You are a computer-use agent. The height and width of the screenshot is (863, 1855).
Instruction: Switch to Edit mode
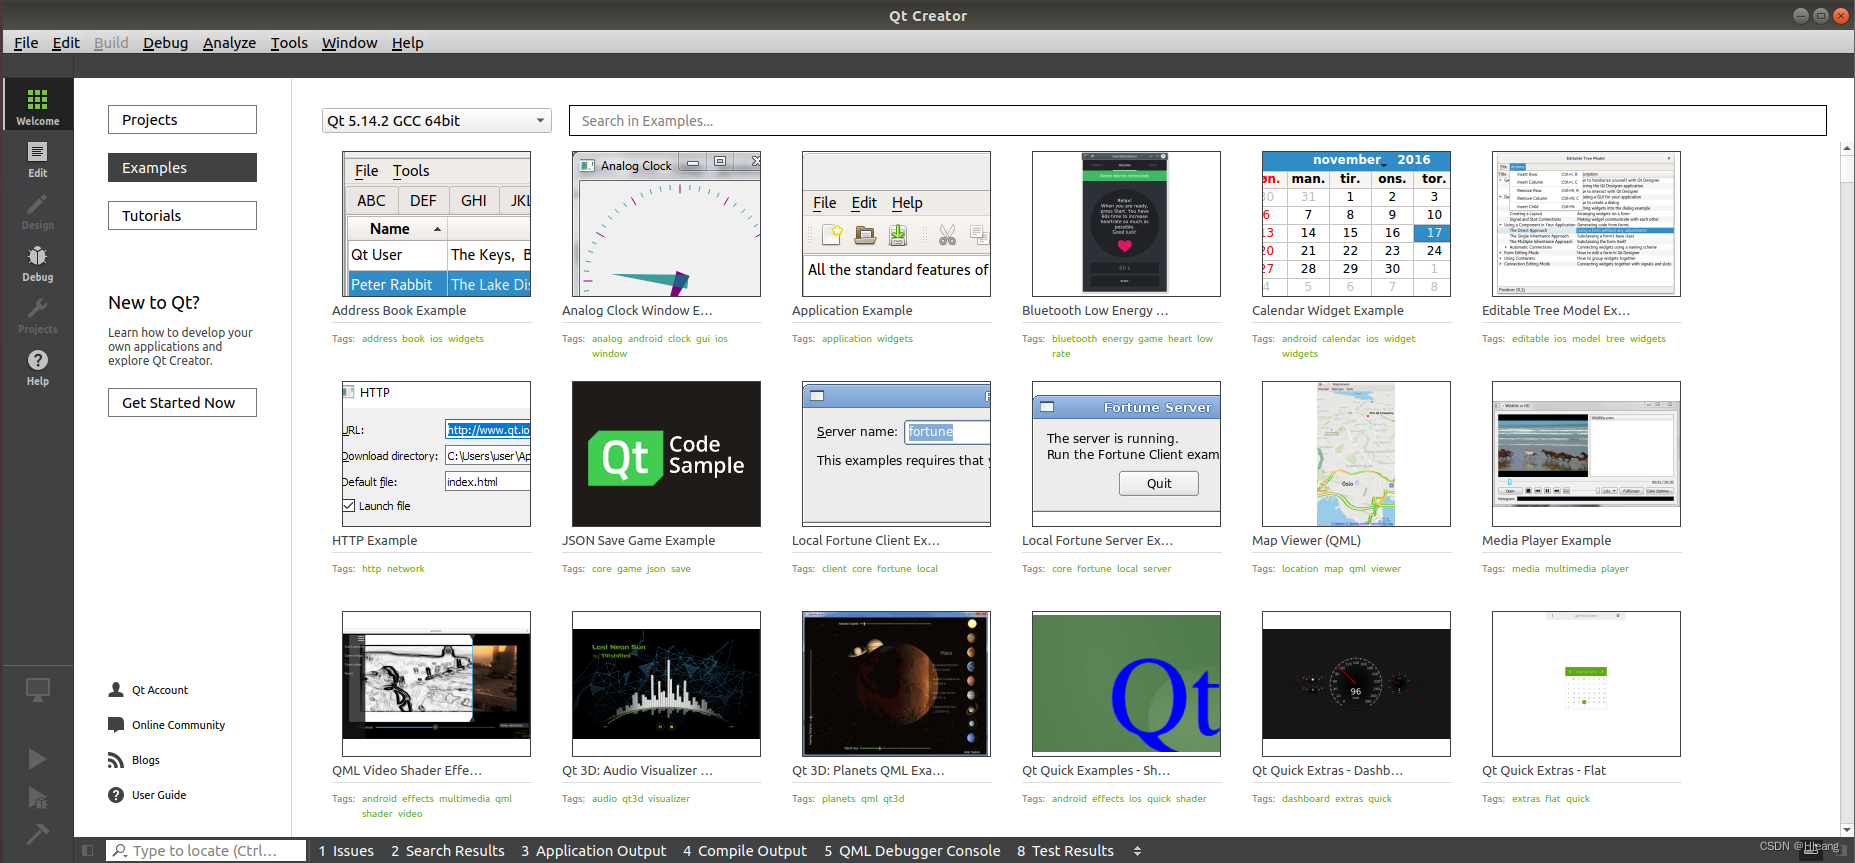pyautogui.click(x=37, y=158)
